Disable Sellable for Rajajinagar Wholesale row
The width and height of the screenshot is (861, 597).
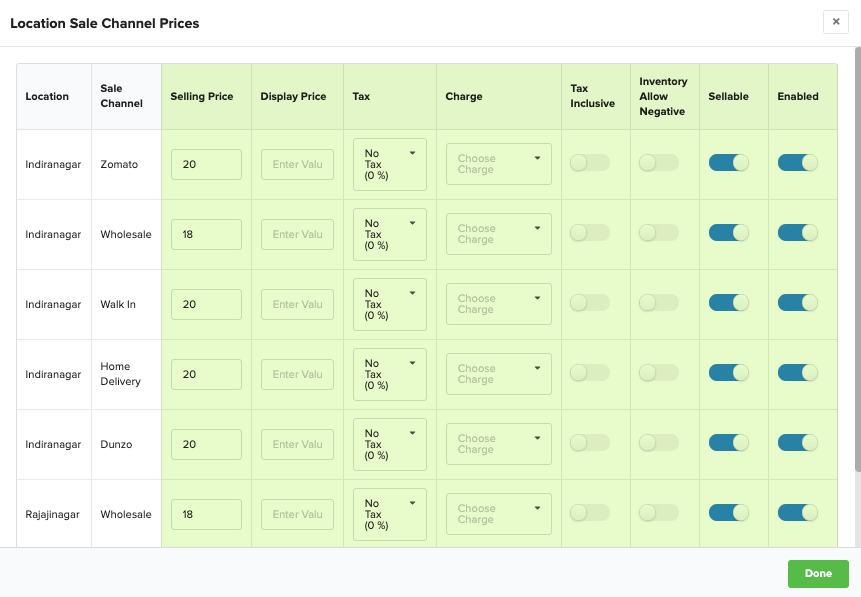(729, 513)
